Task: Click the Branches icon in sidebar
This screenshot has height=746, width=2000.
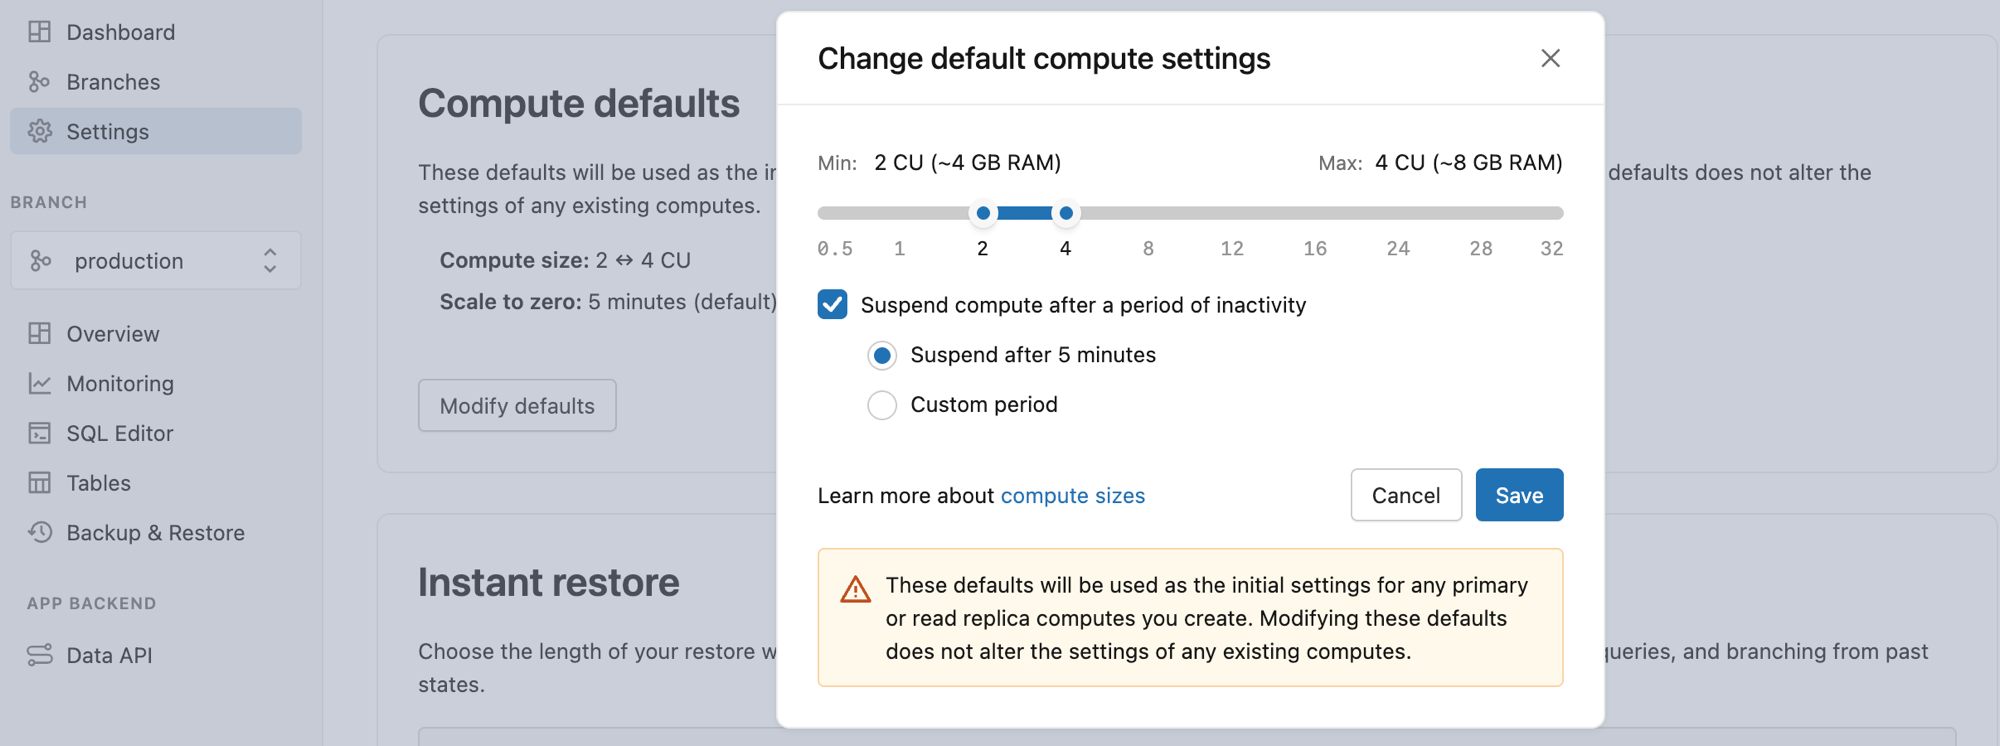Action: [x=40, y=82]
